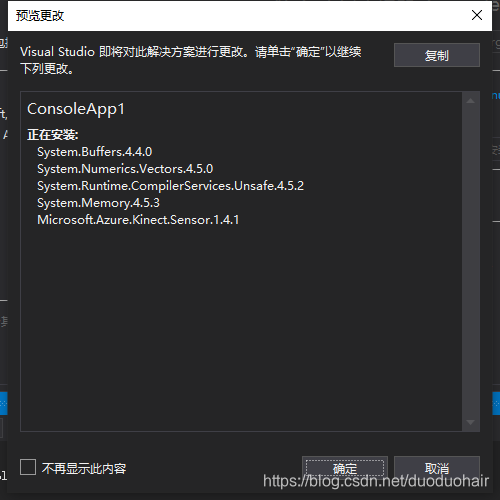Select the Microsoft.Azure.Kinect.Sensor.1.4.1 entry
Viewport: 500px width, 500px height.
click(138, 220)
